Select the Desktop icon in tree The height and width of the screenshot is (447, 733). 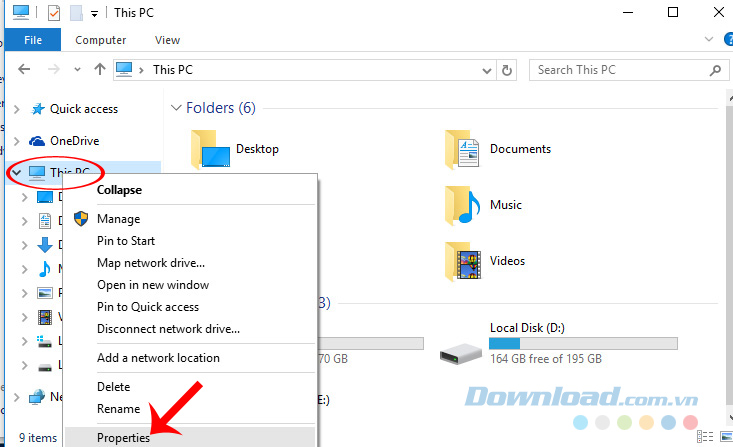tap(45, 197)
